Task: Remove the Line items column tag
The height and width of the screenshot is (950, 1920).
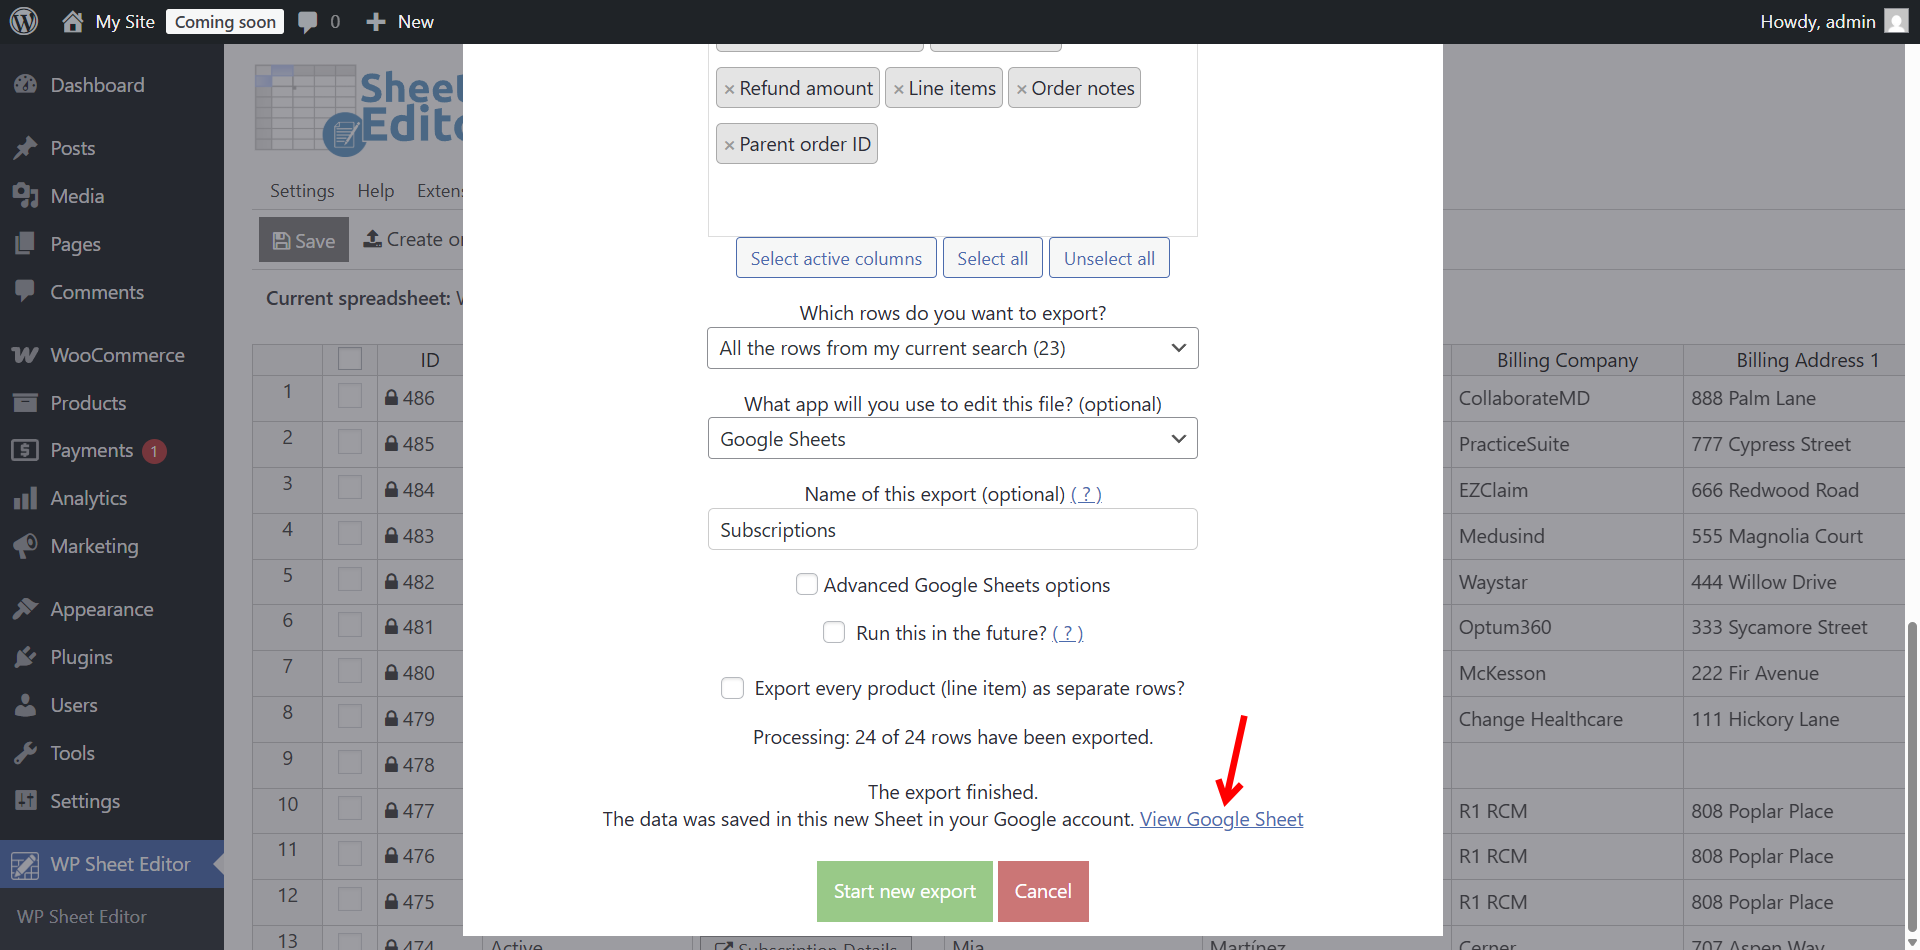Action: click(x=898, y=89)
